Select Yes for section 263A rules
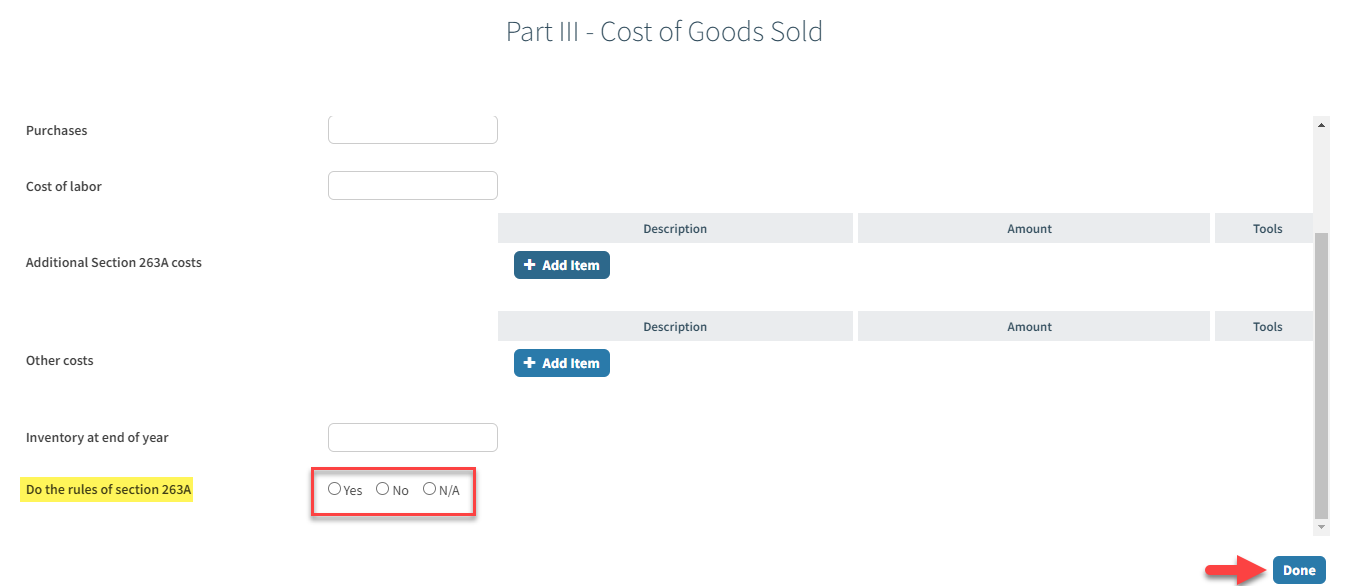The width and height of the screenshot is (1354, 586). pyautogui.click(x=334, y=489)
